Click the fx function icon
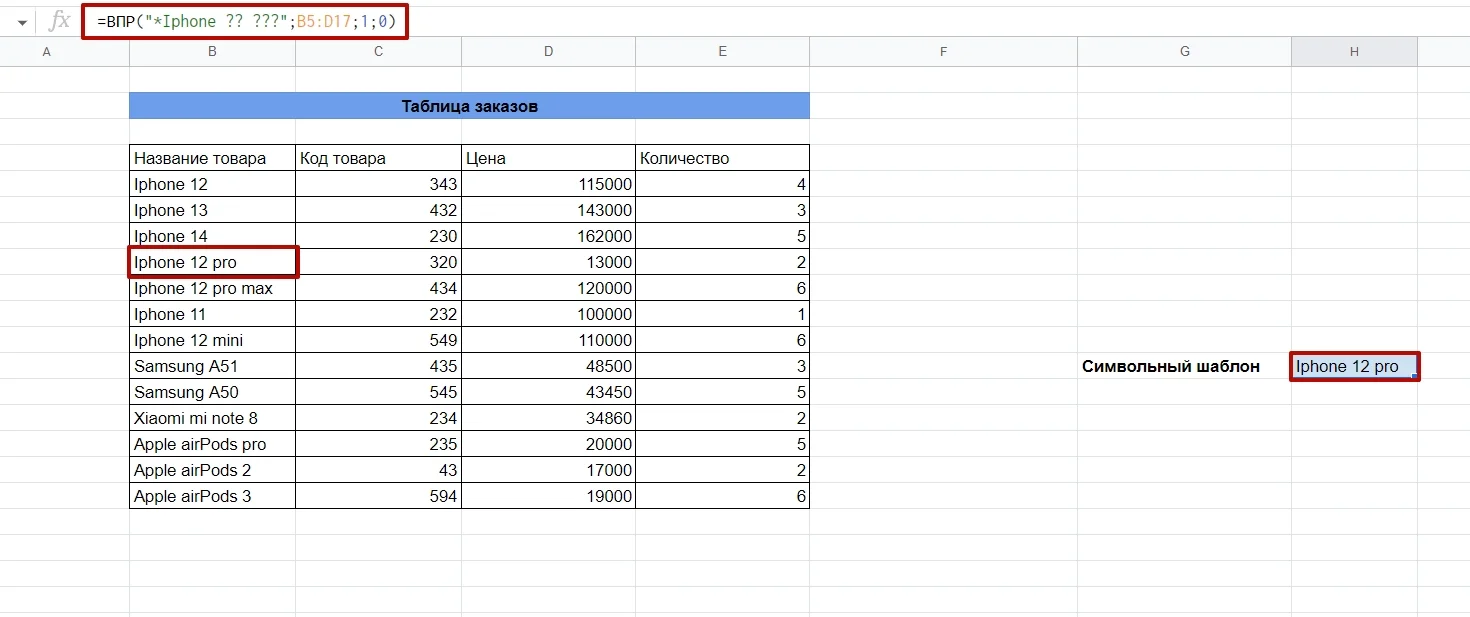 [x=60, y=21]
